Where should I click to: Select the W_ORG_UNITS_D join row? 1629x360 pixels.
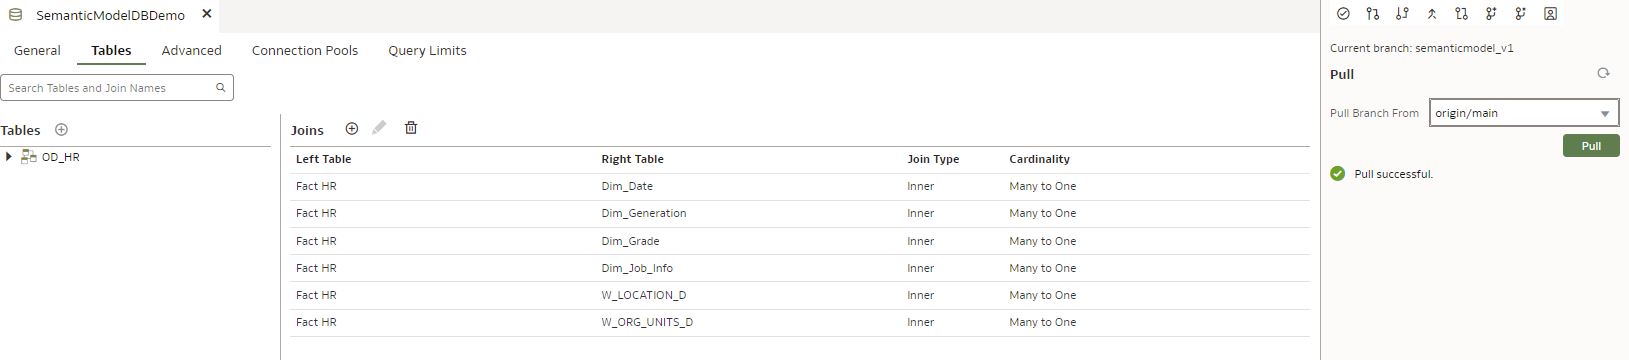pos(800,322)
